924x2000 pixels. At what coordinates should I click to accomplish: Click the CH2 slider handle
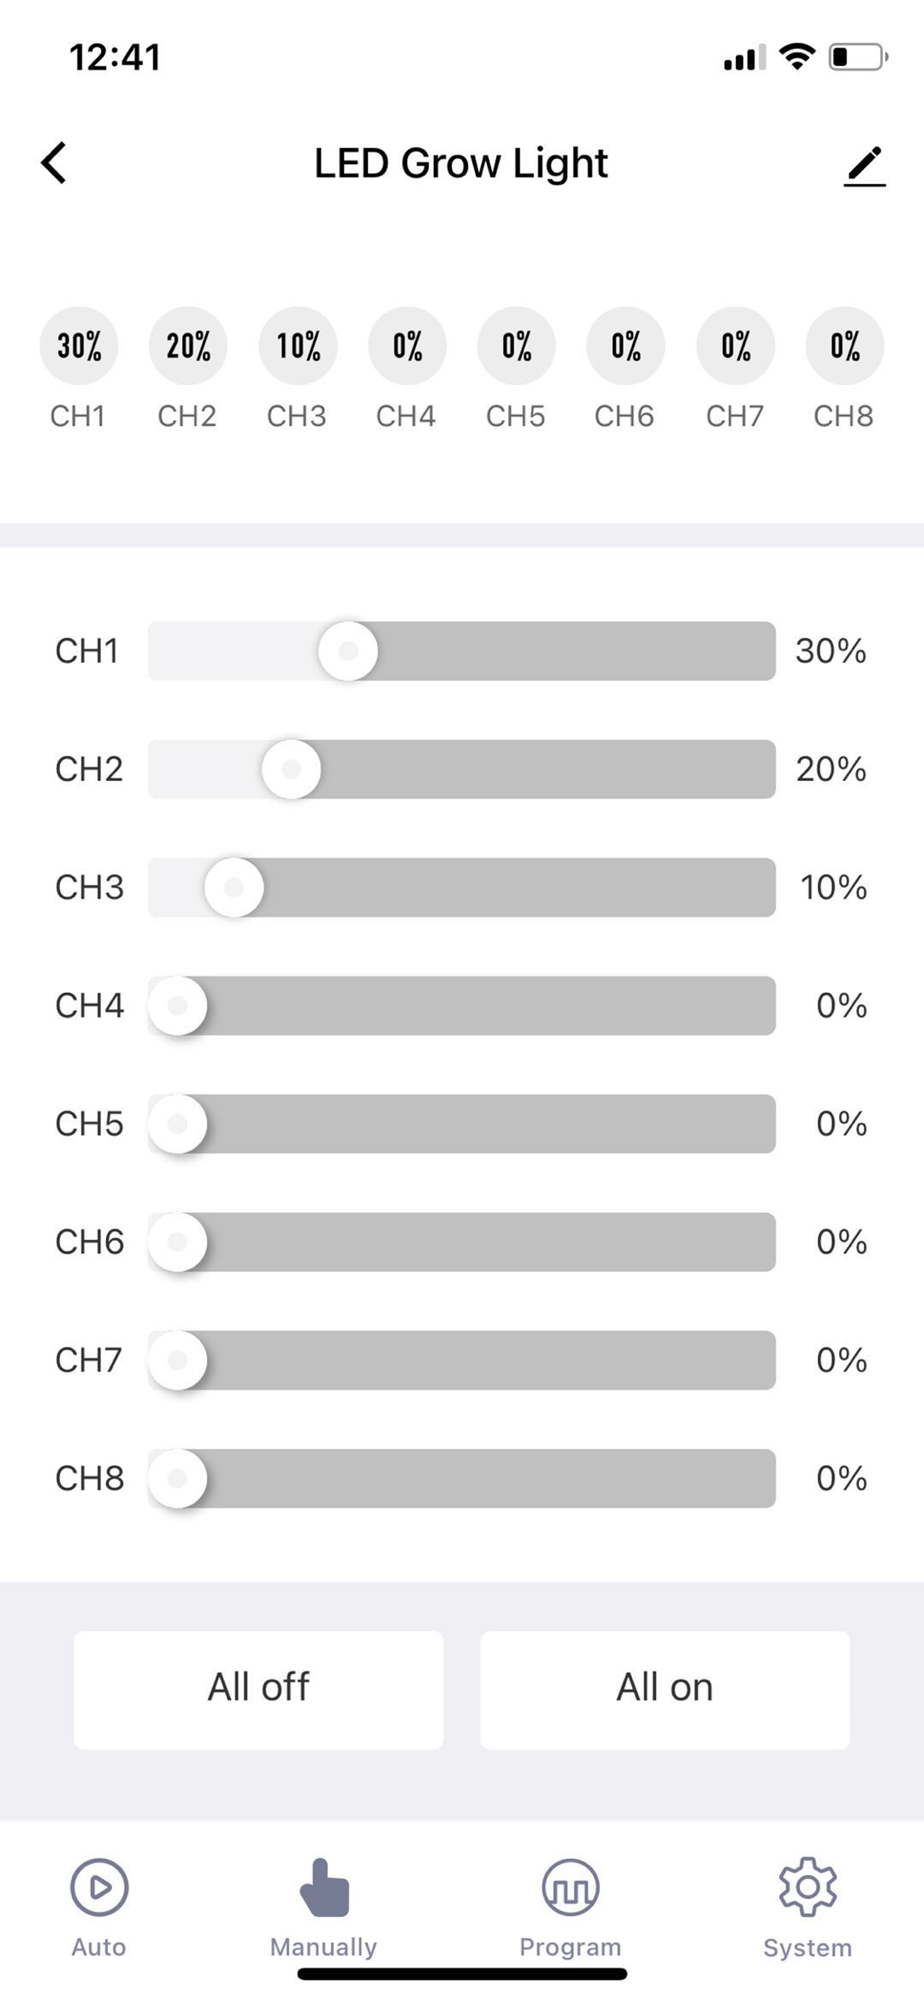pyautogui.click(x=291, y=769)
